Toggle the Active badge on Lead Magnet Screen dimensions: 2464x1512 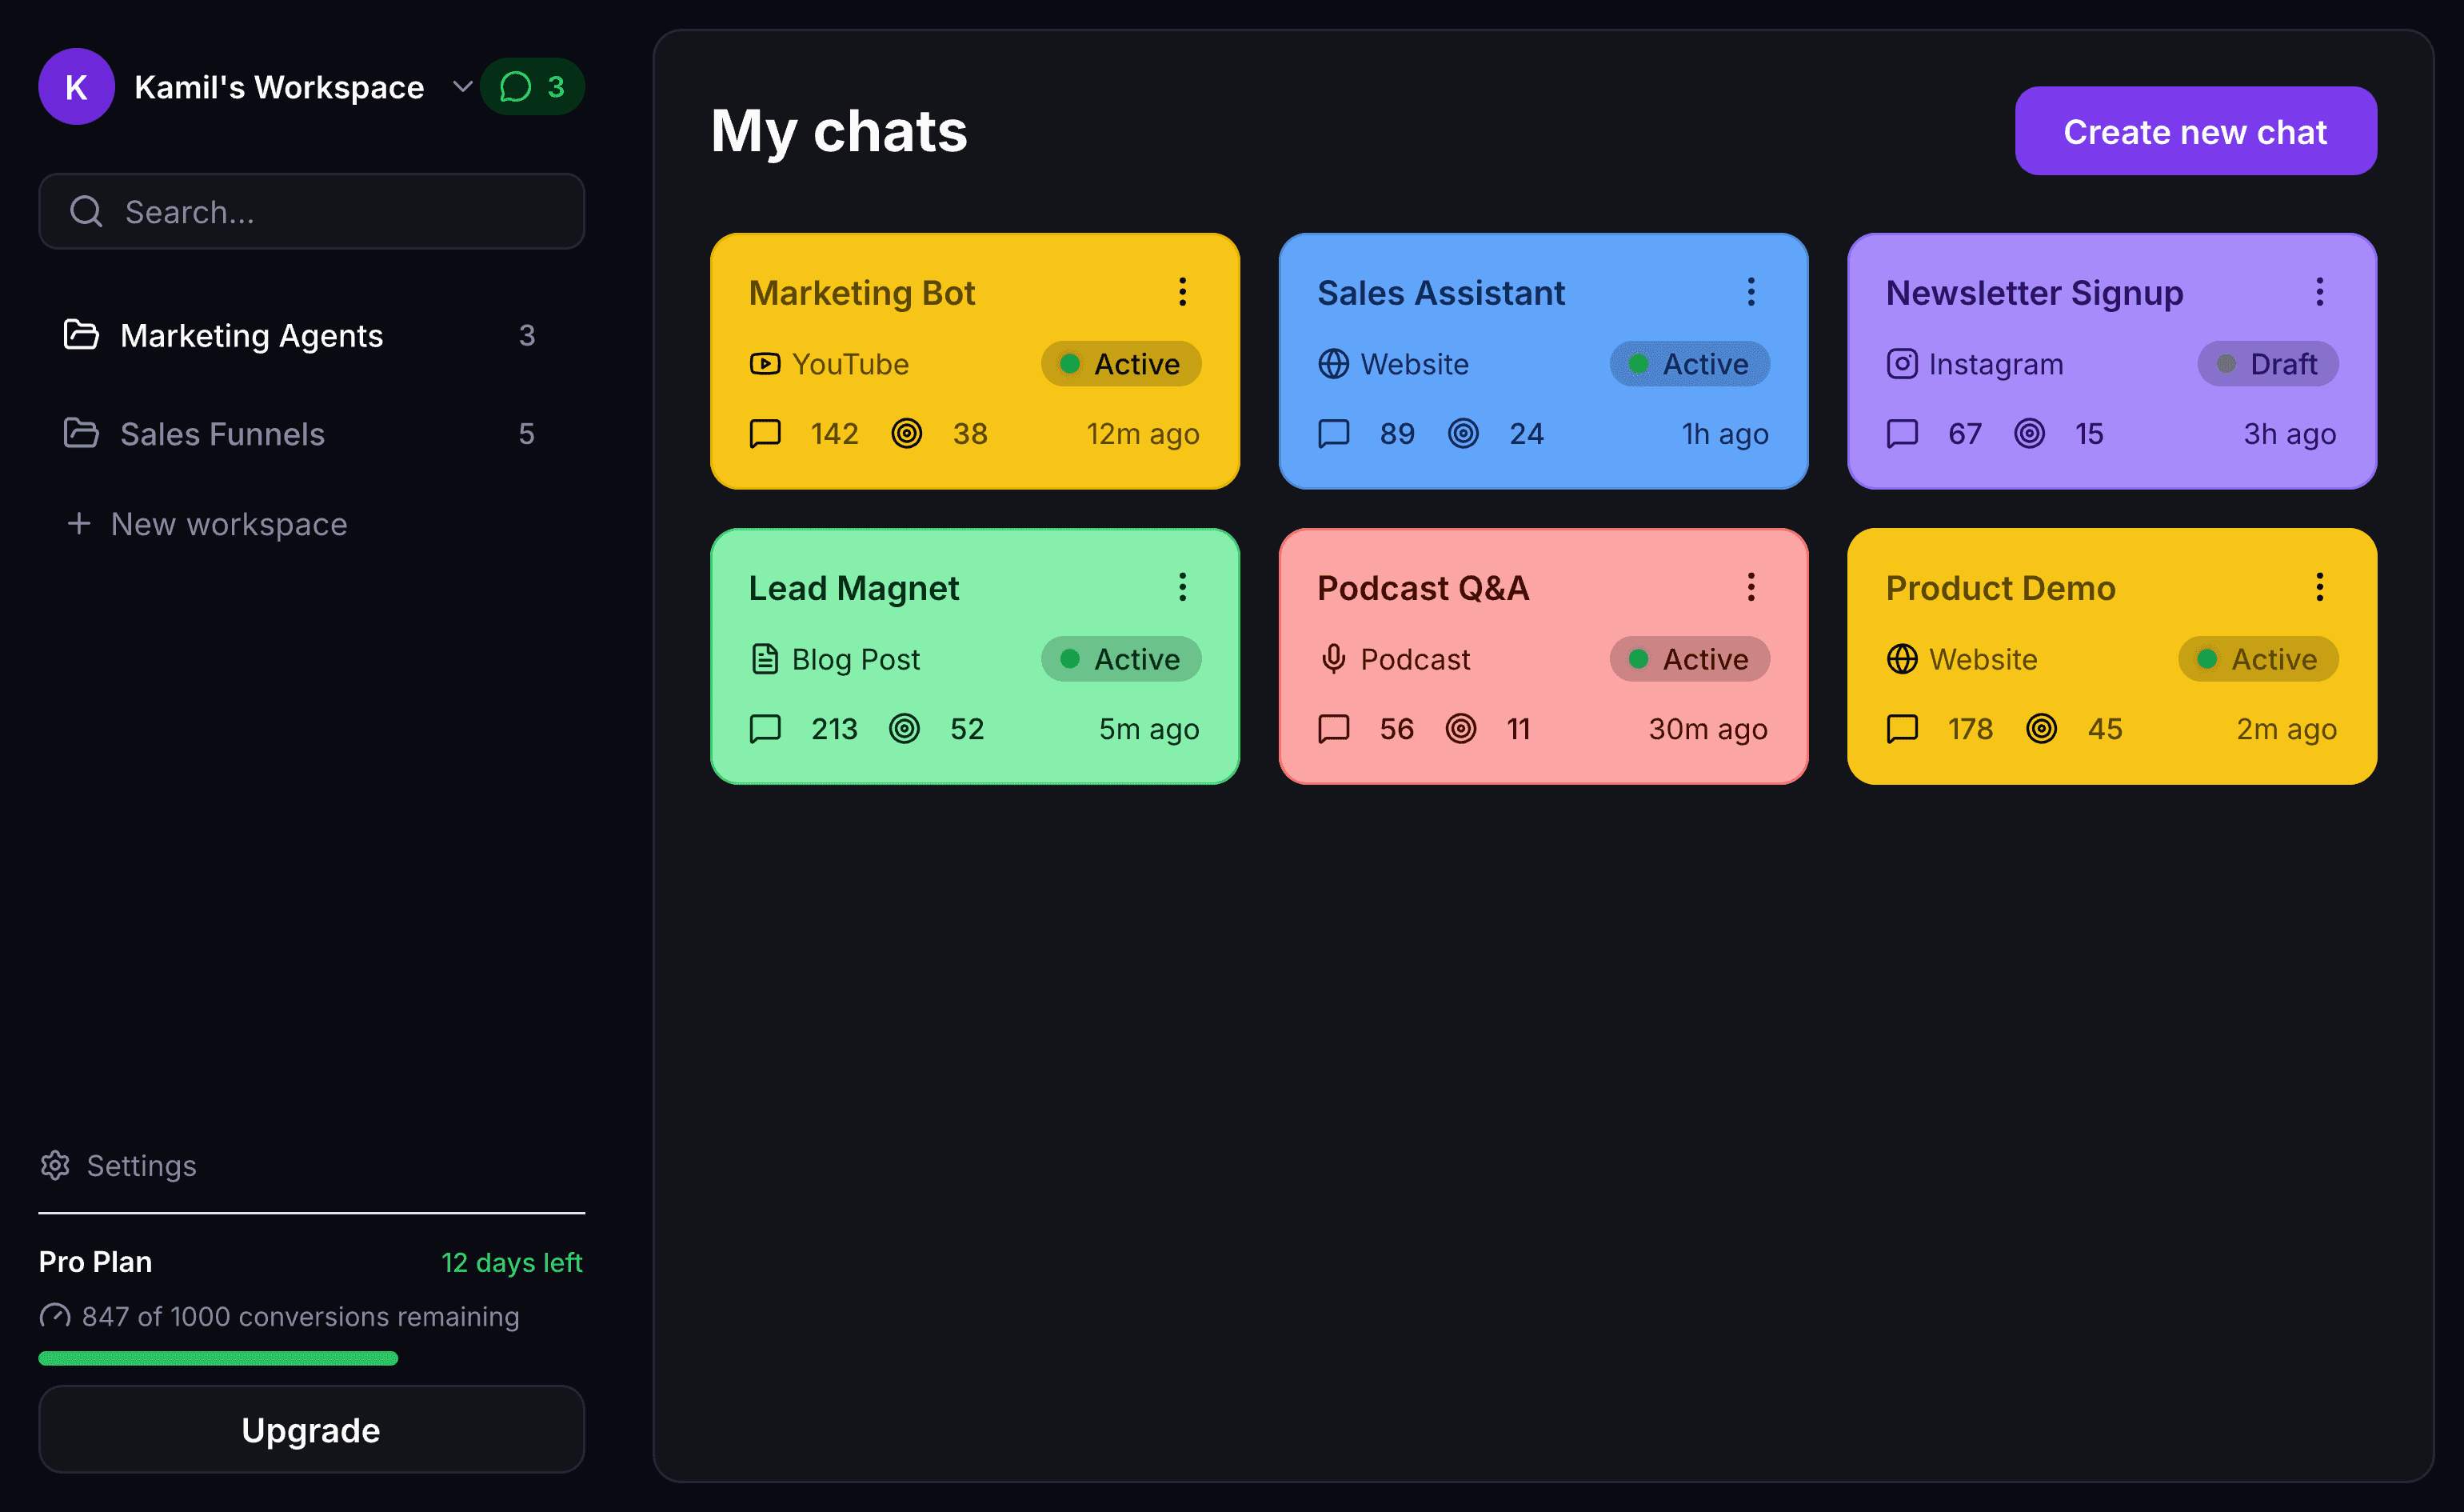[1121, 659]
